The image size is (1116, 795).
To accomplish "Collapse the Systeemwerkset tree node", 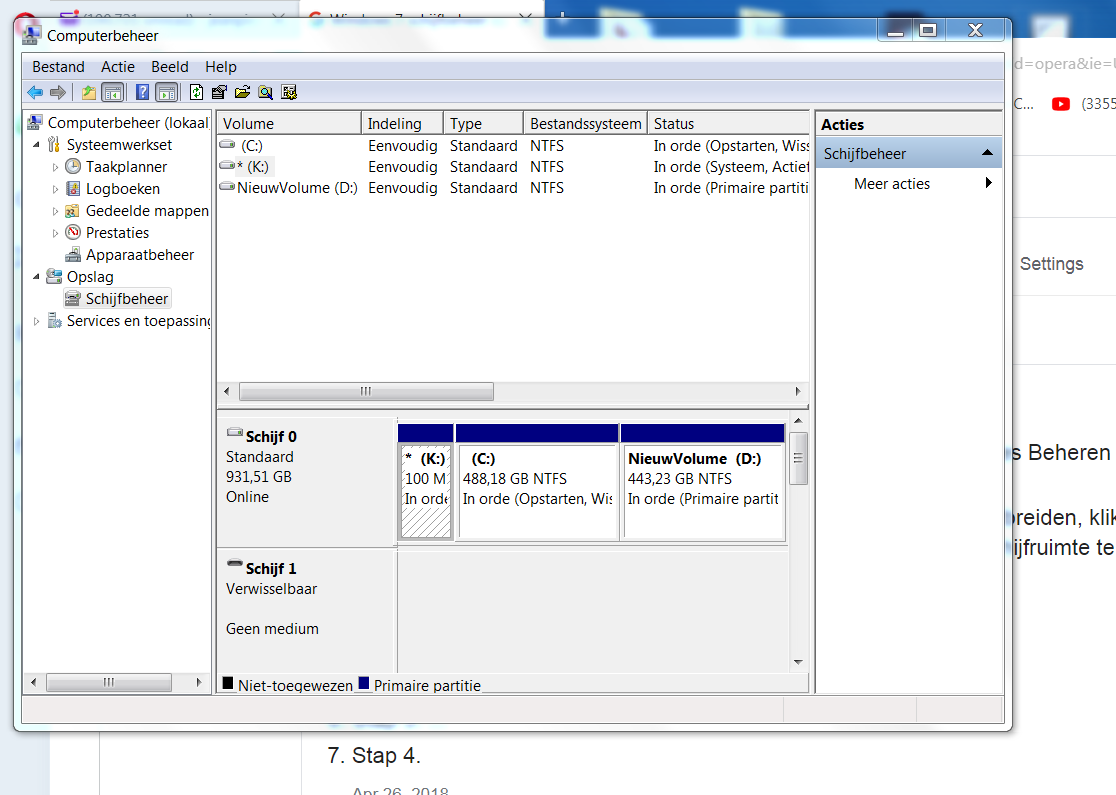I will (x=36, y=144).
